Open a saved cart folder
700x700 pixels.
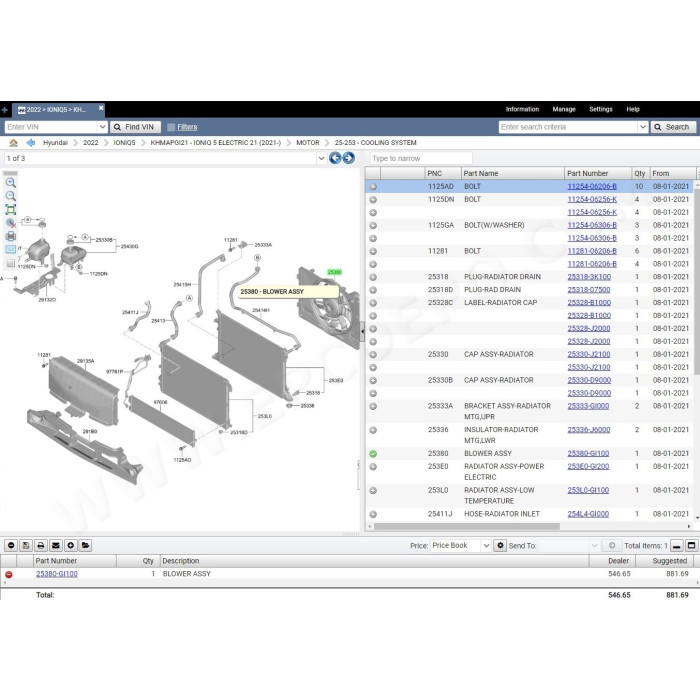tap(85, 545)
